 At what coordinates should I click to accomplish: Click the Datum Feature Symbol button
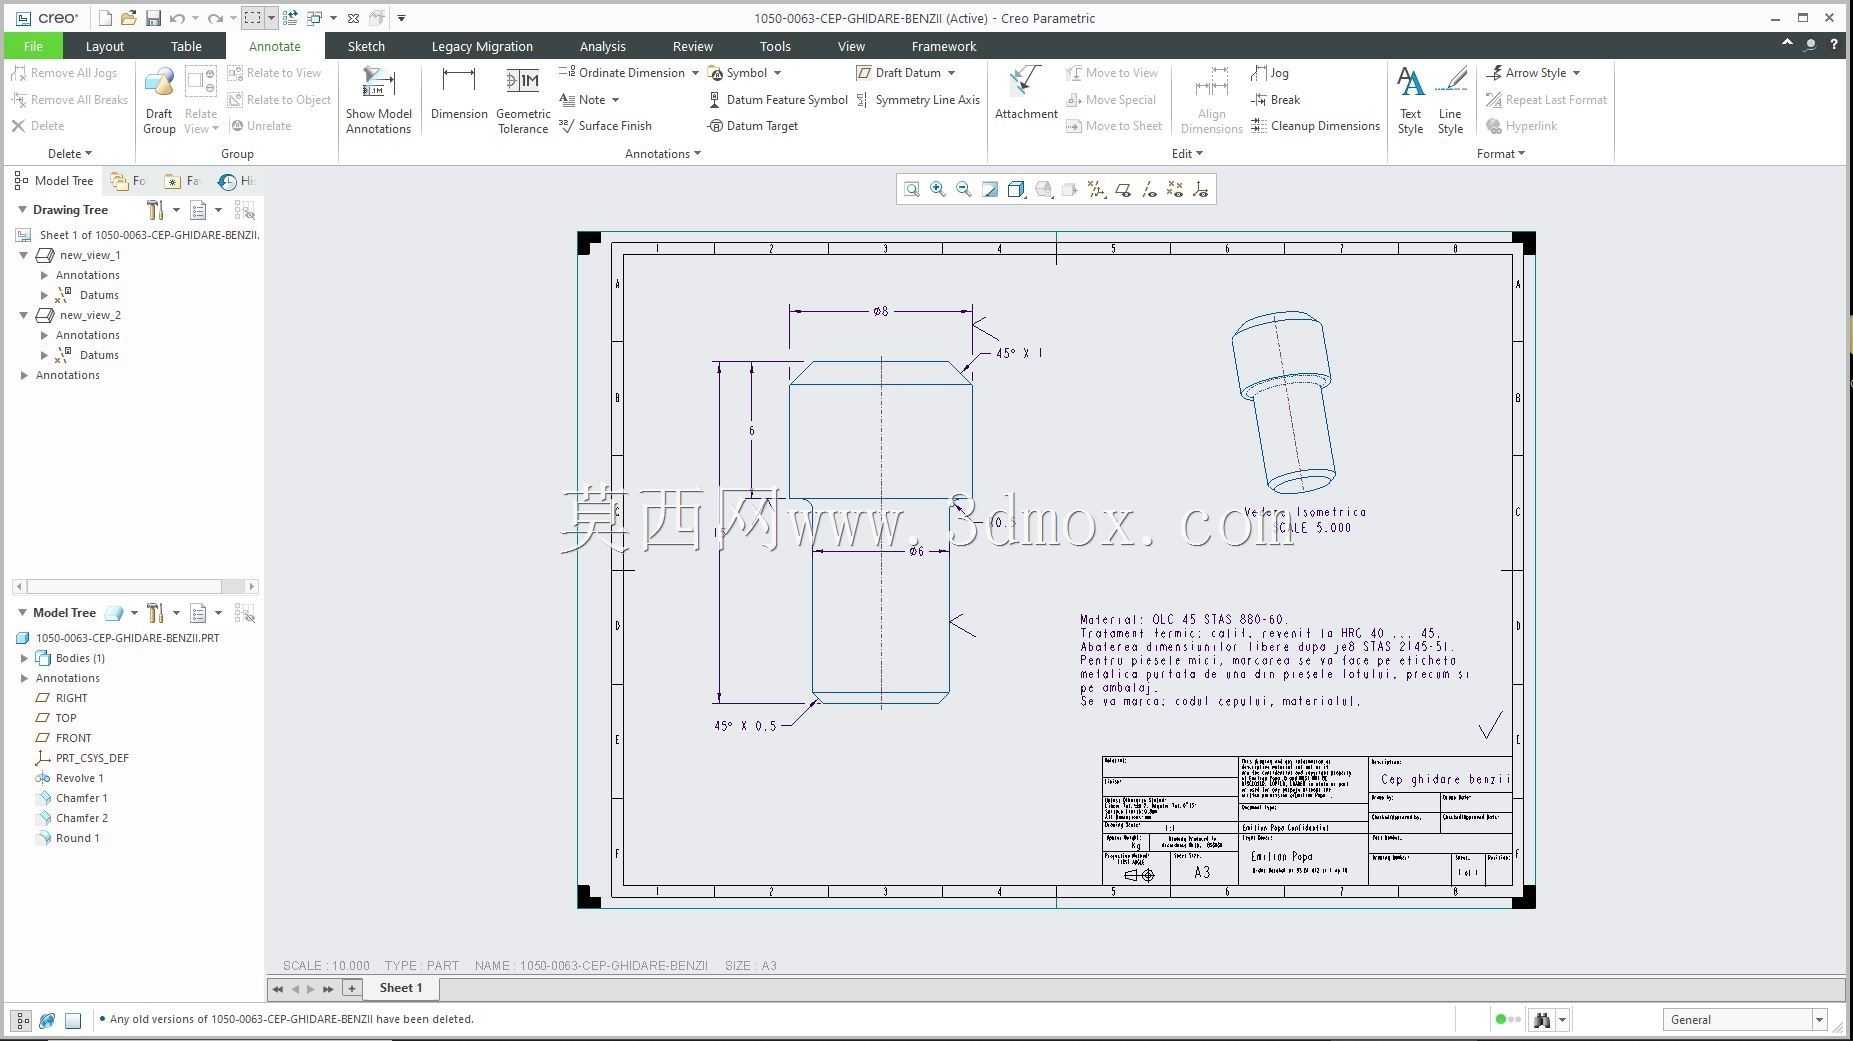(778, 100)
